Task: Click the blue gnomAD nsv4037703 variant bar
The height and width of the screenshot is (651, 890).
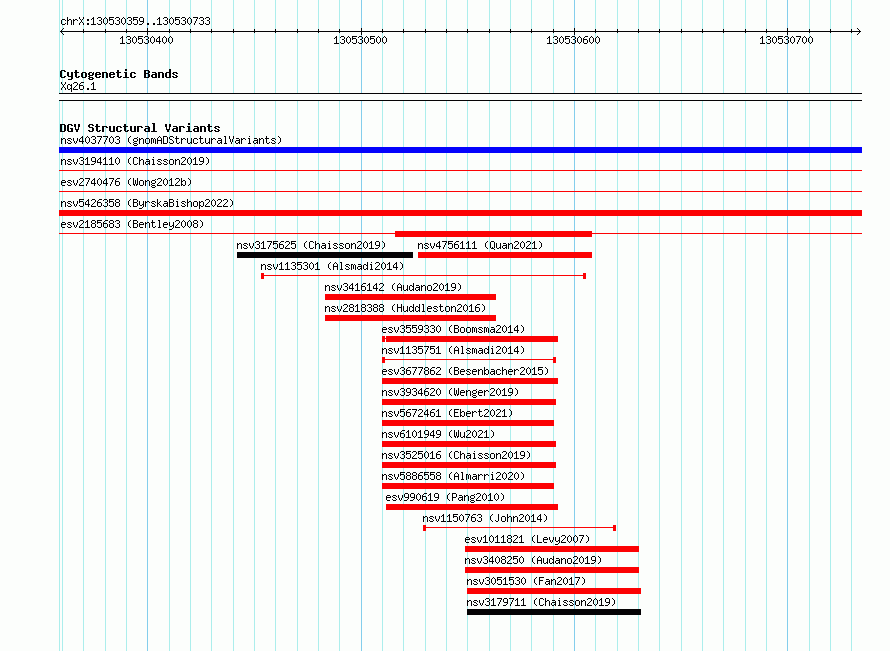Action: point(460,150)
